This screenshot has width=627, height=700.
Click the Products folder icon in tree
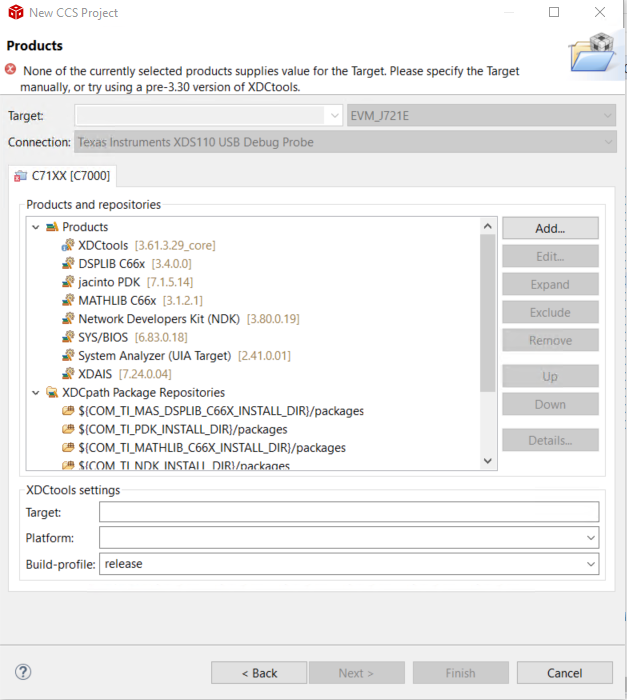tap(52, 227)
